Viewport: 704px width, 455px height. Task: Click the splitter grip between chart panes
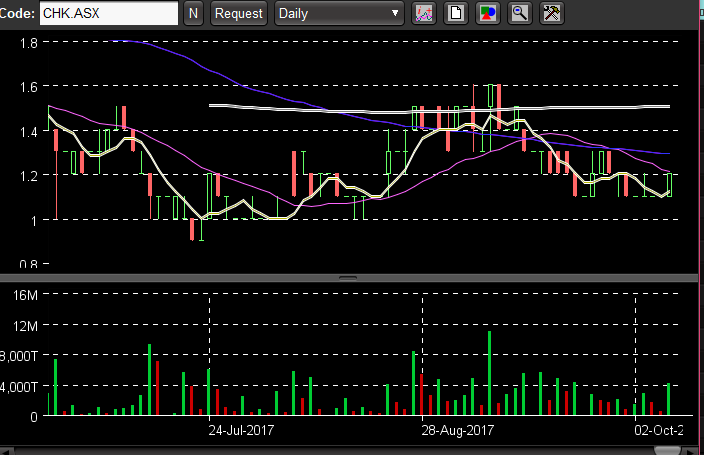[x=348, y=278]
